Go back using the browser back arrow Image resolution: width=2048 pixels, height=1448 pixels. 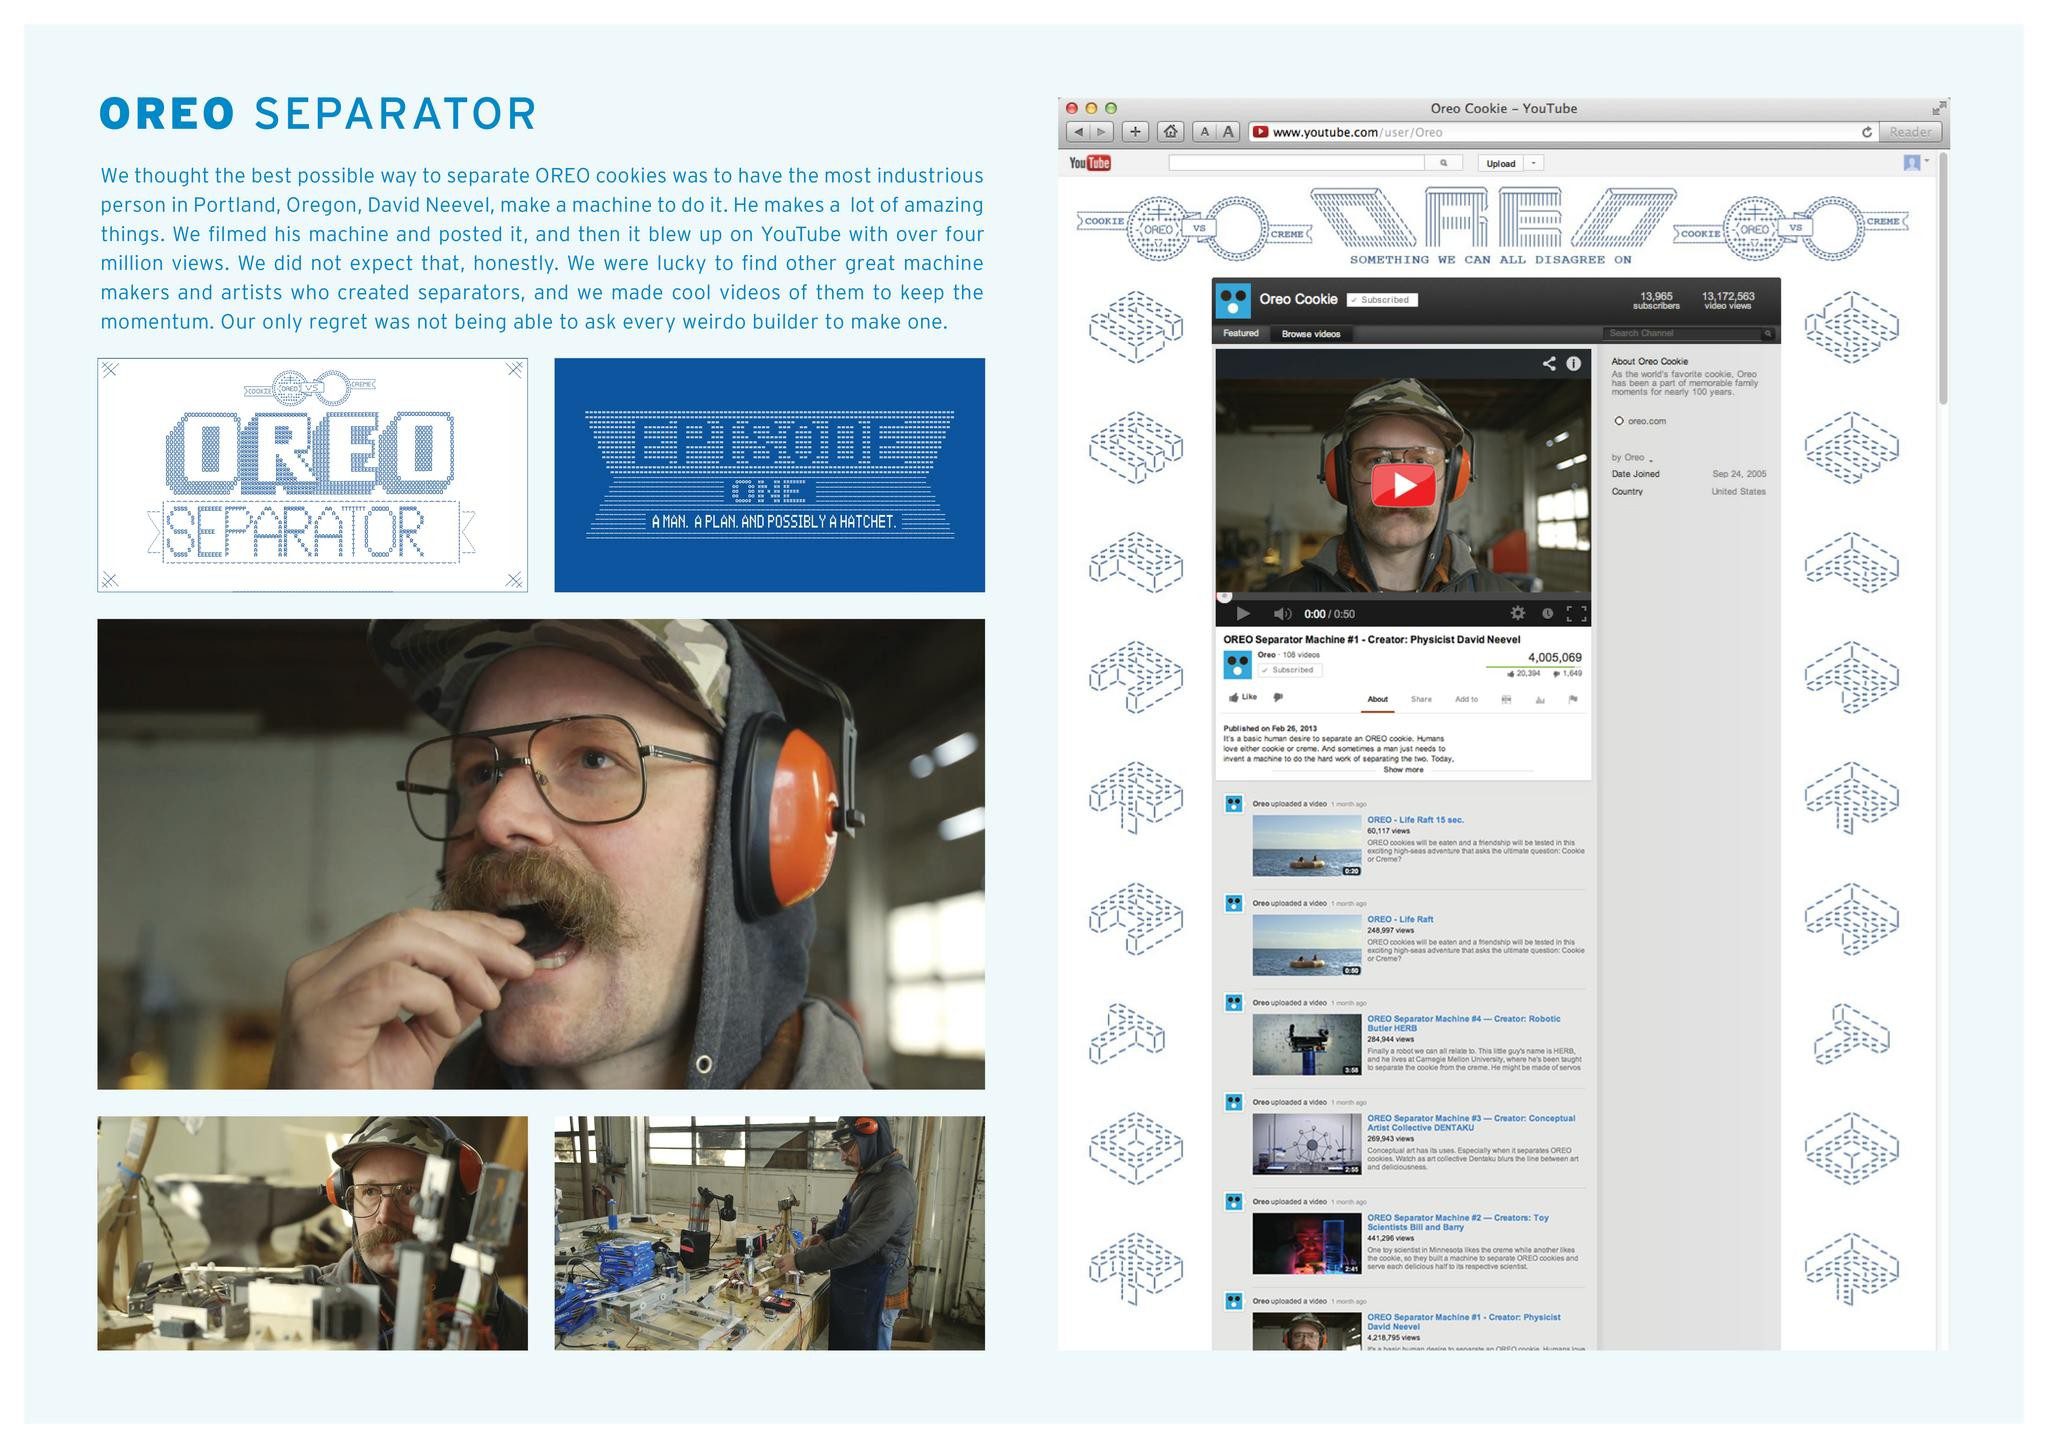1078,132
